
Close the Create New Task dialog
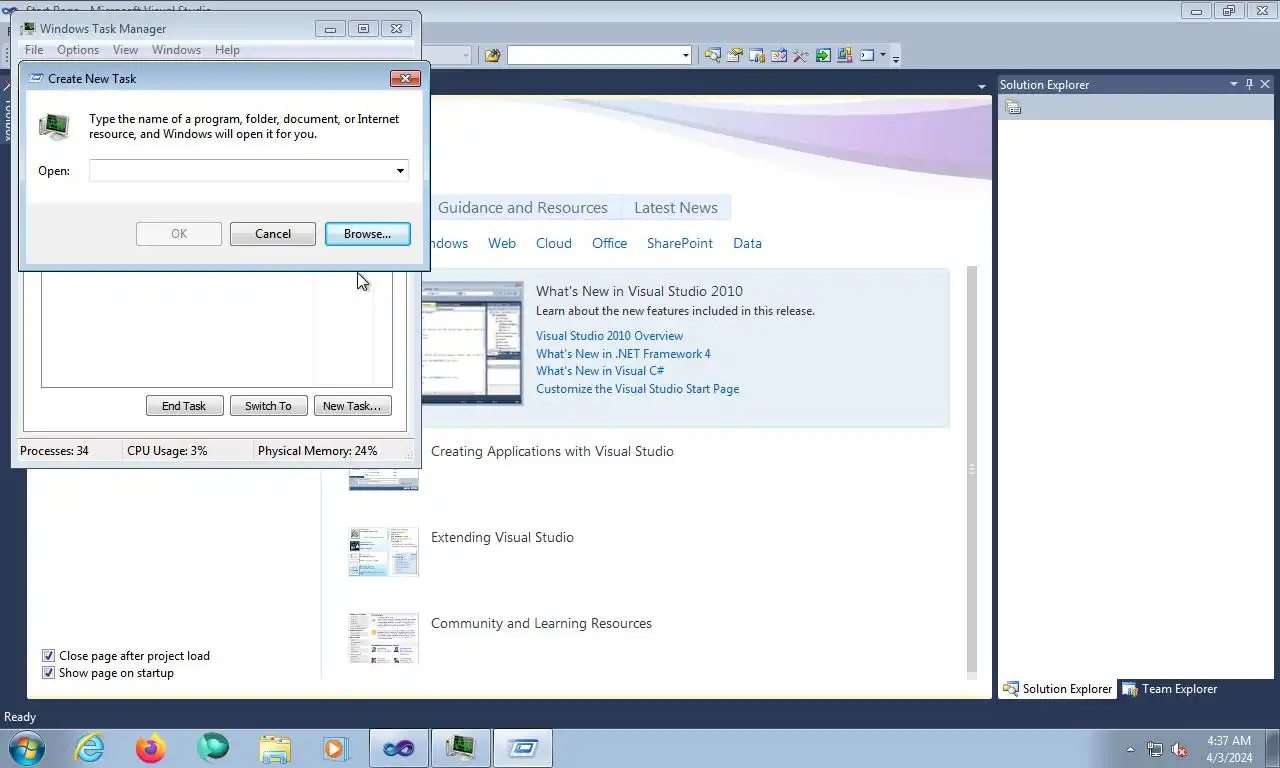click(x=404, y=78)
